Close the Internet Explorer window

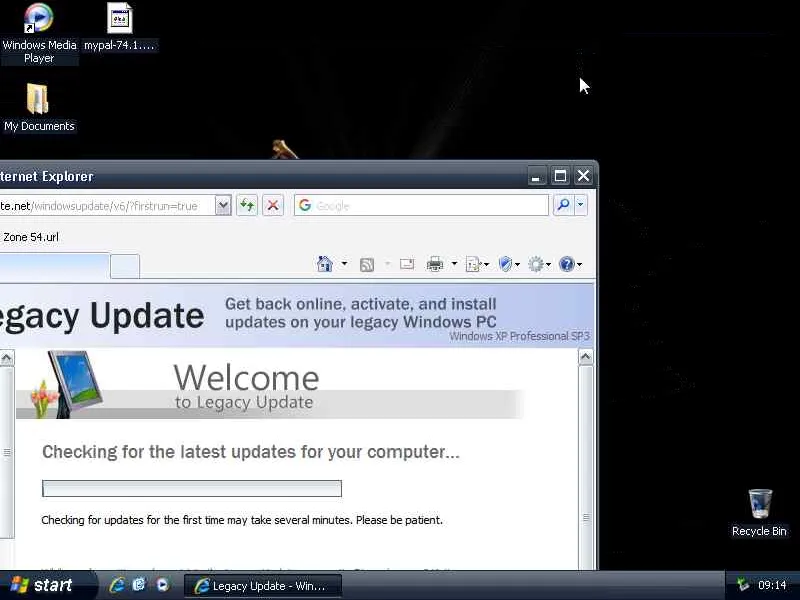(x=583, y=176)
